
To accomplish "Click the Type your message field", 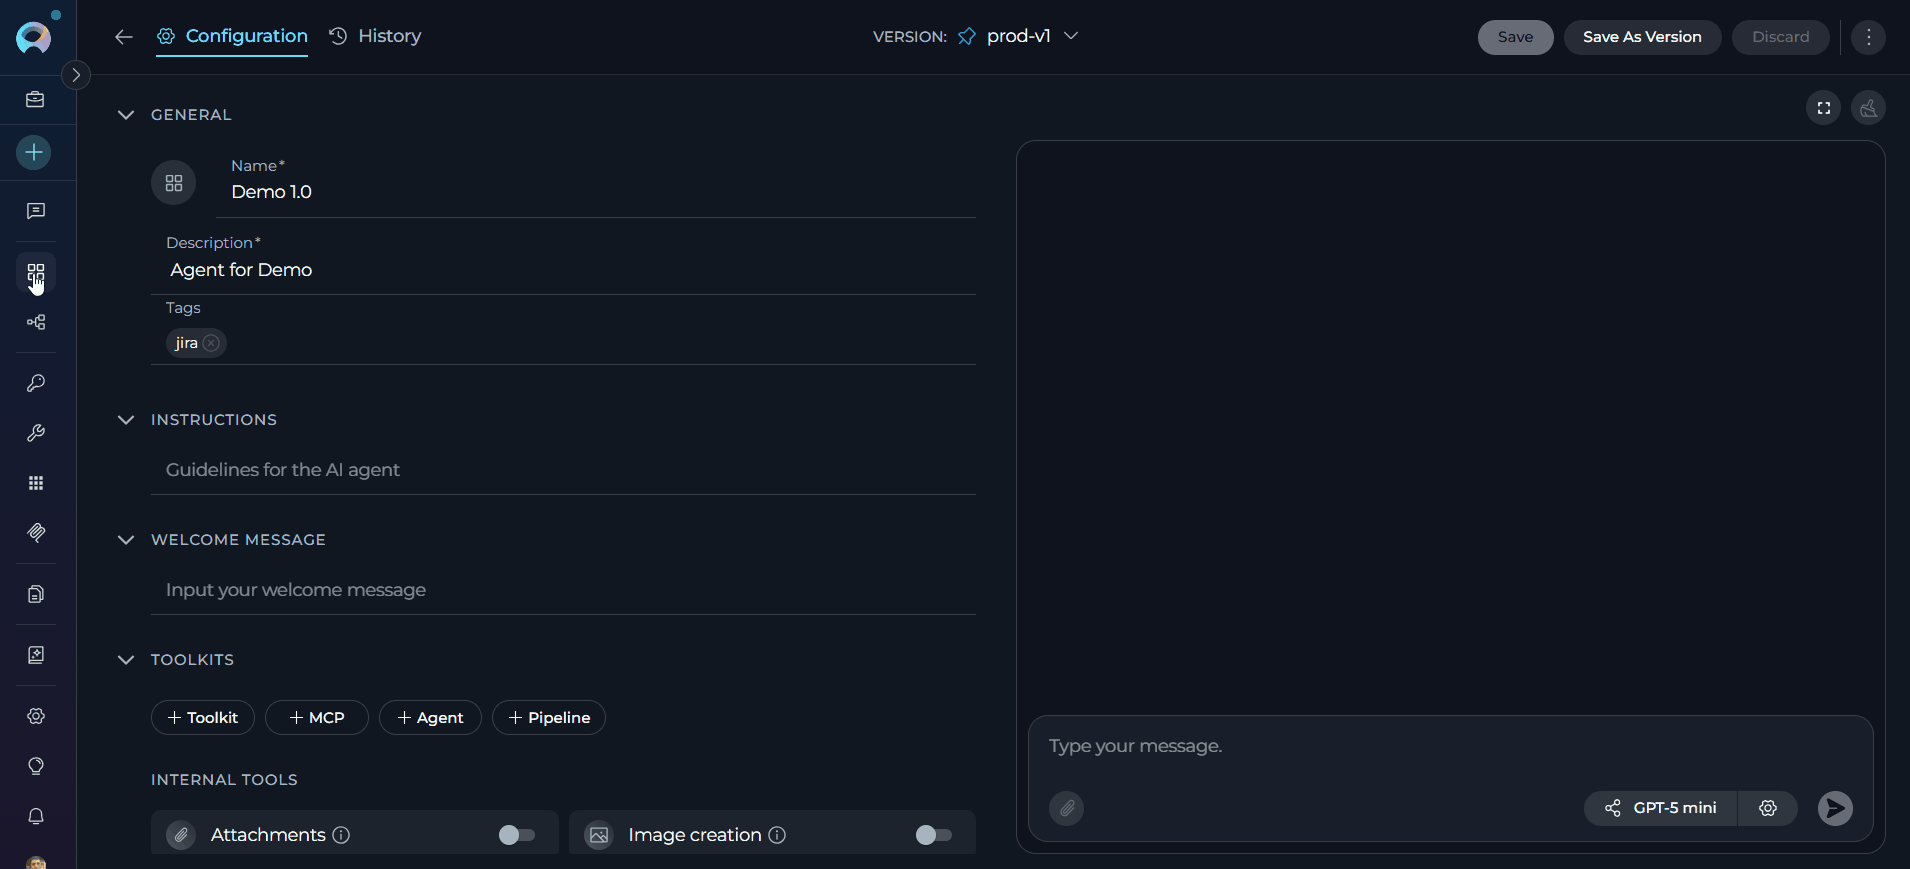I will click(x=1450, y=747).
